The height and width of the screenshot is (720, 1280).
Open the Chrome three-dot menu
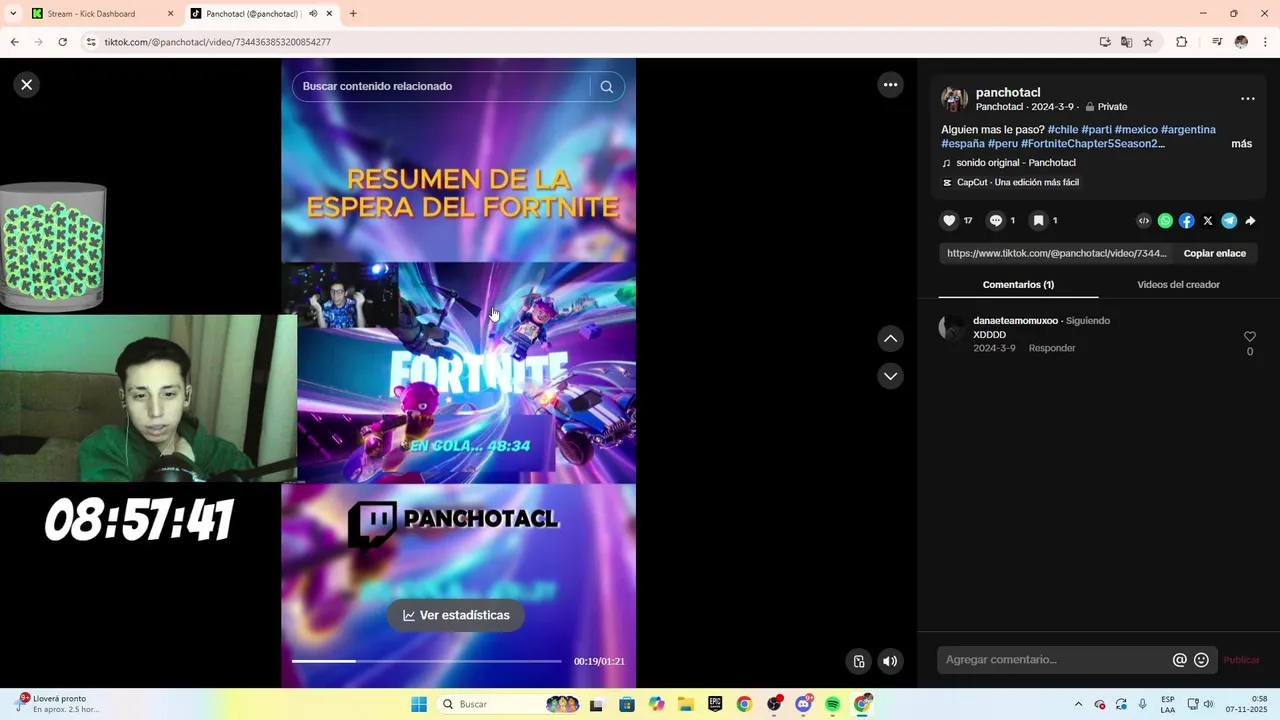(x=1266, y=42)
